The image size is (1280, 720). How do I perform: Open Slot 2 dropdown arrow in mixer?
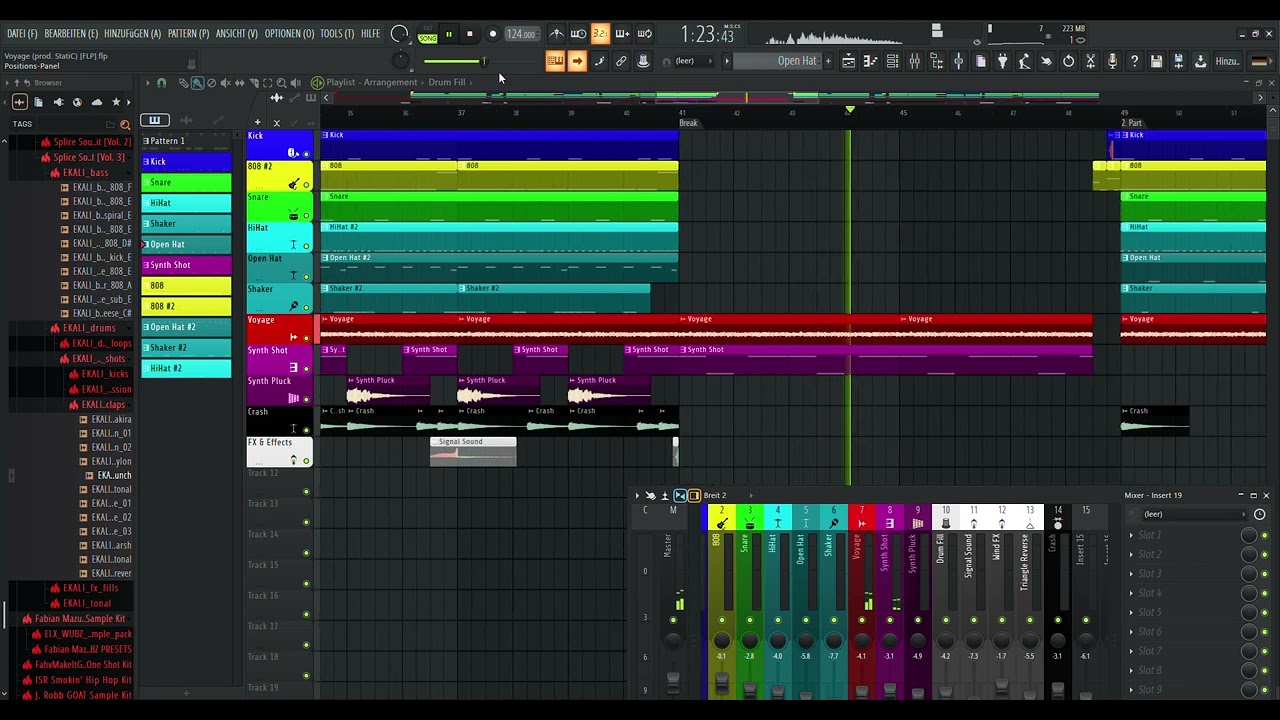1131,555
